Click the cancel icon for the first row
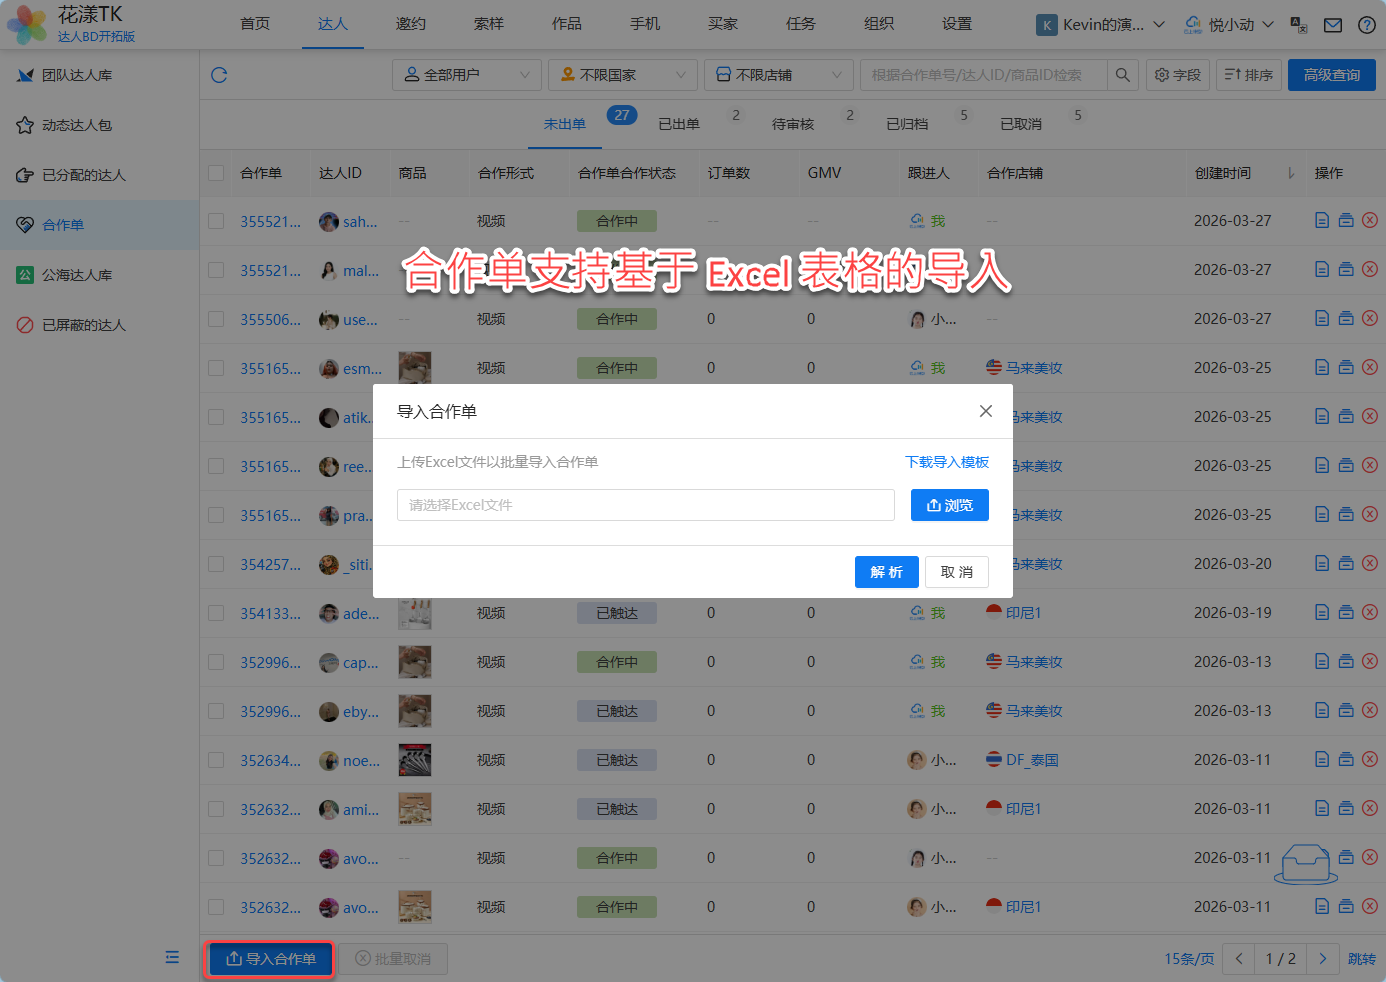 pyautogui.click(x=1370, y=221)
